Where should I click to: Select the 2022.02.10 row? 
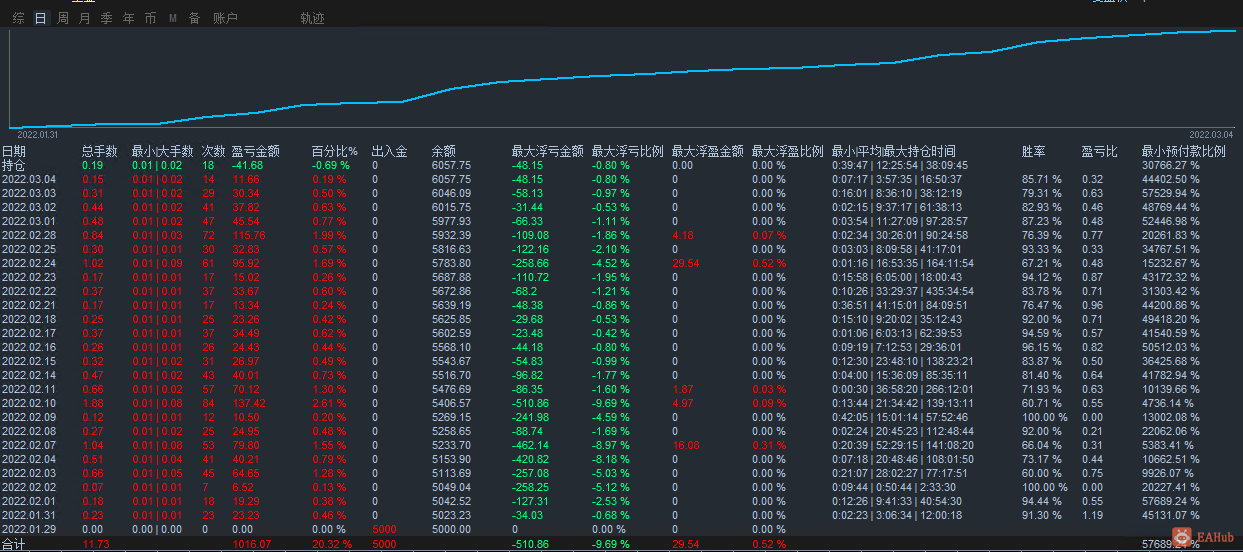click(x=621, y=403)
